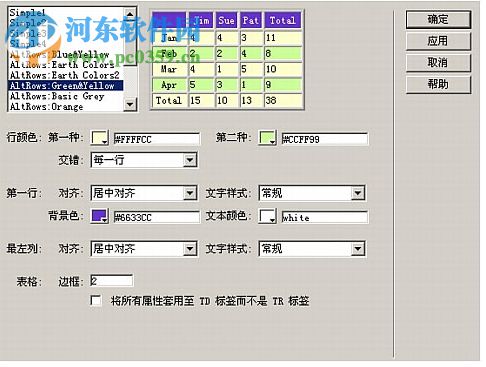Open 帮助 help button

pyautogui.click(x=438, y=84)
